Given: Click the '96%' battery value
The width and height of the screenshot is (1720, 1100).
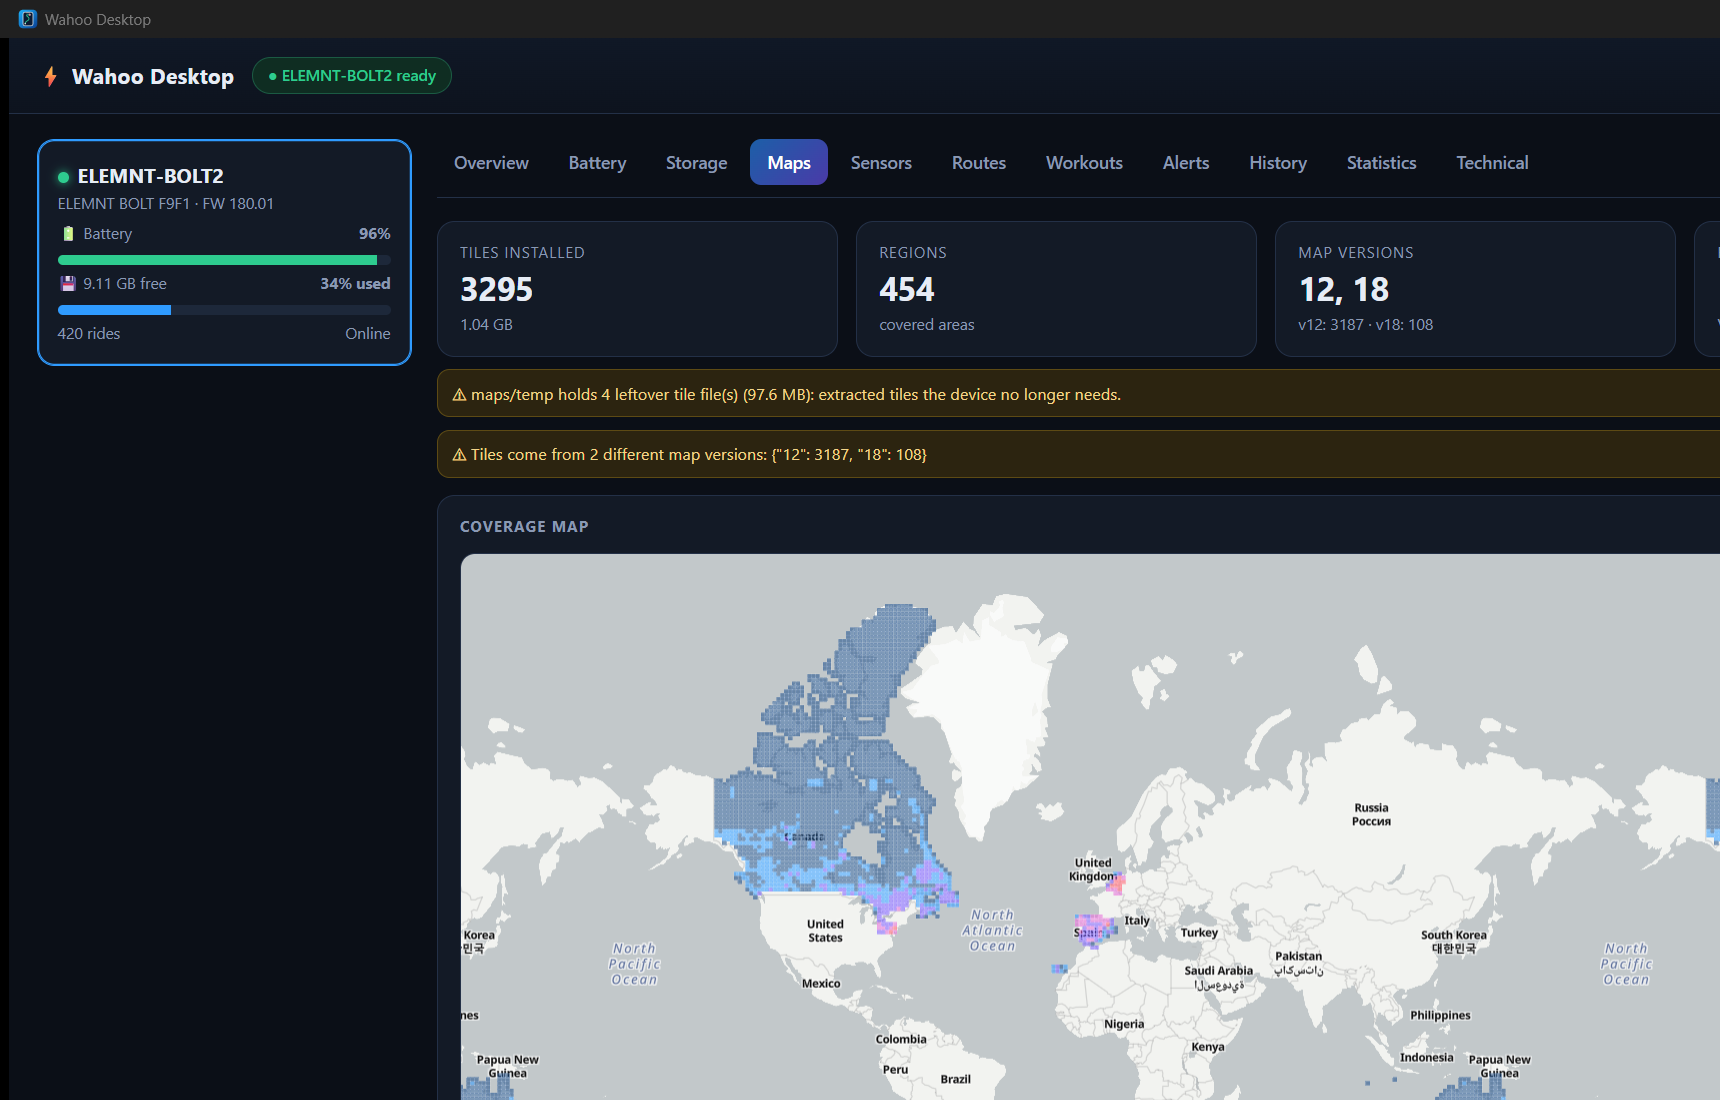Looking at the screenshot, I should point(375,234).
